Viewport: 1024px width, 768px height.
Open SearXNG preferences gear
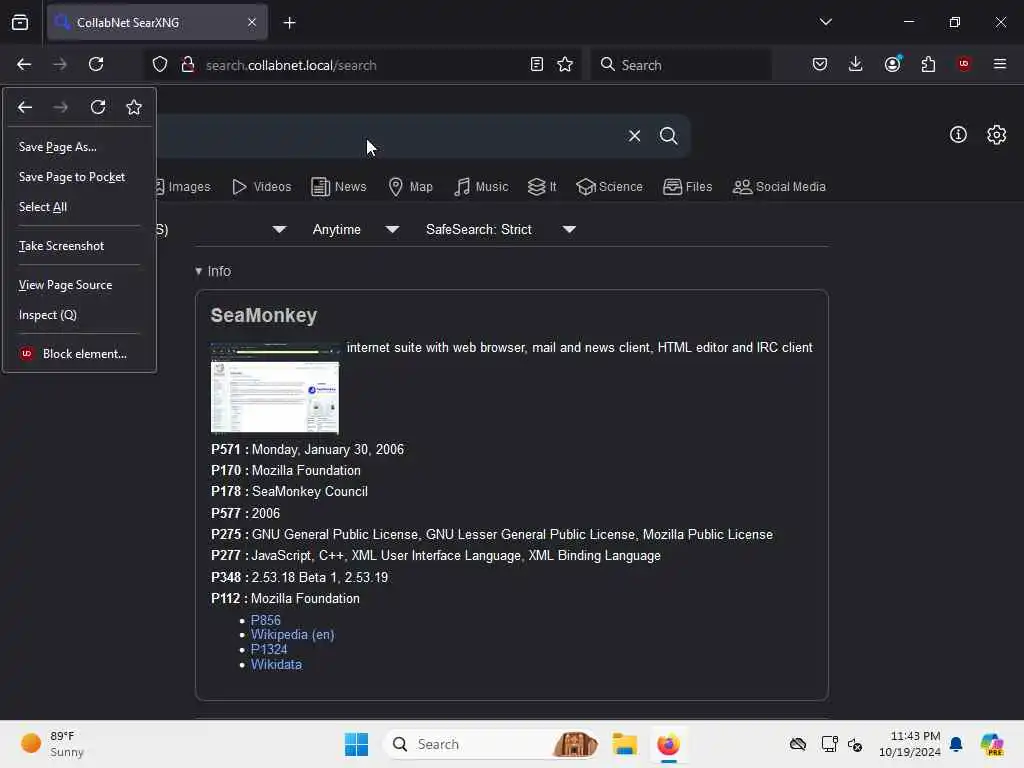[996, 135]
